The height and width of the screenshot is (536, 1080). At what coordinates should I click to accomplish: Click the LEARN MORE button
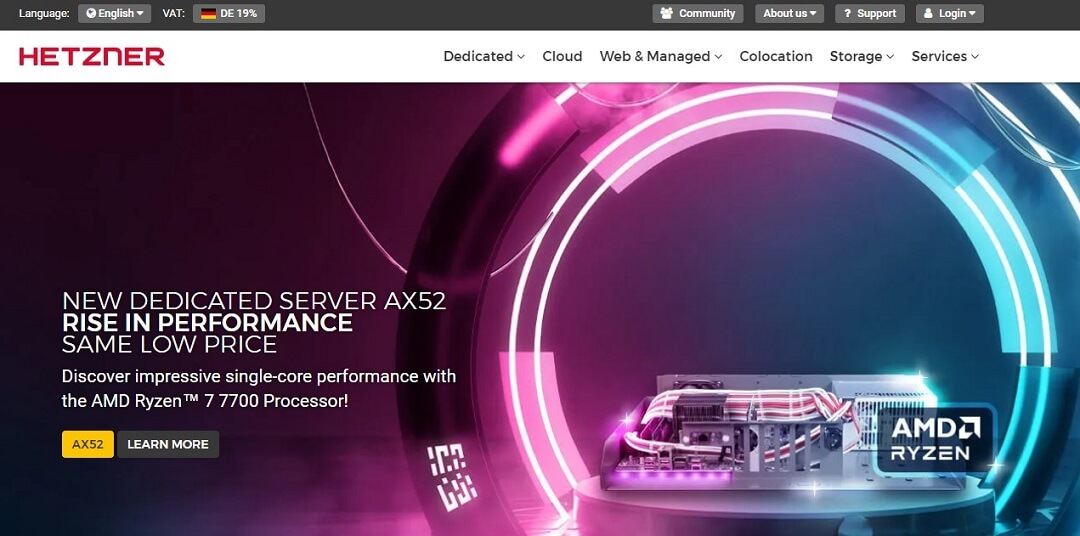coord(168,444)
